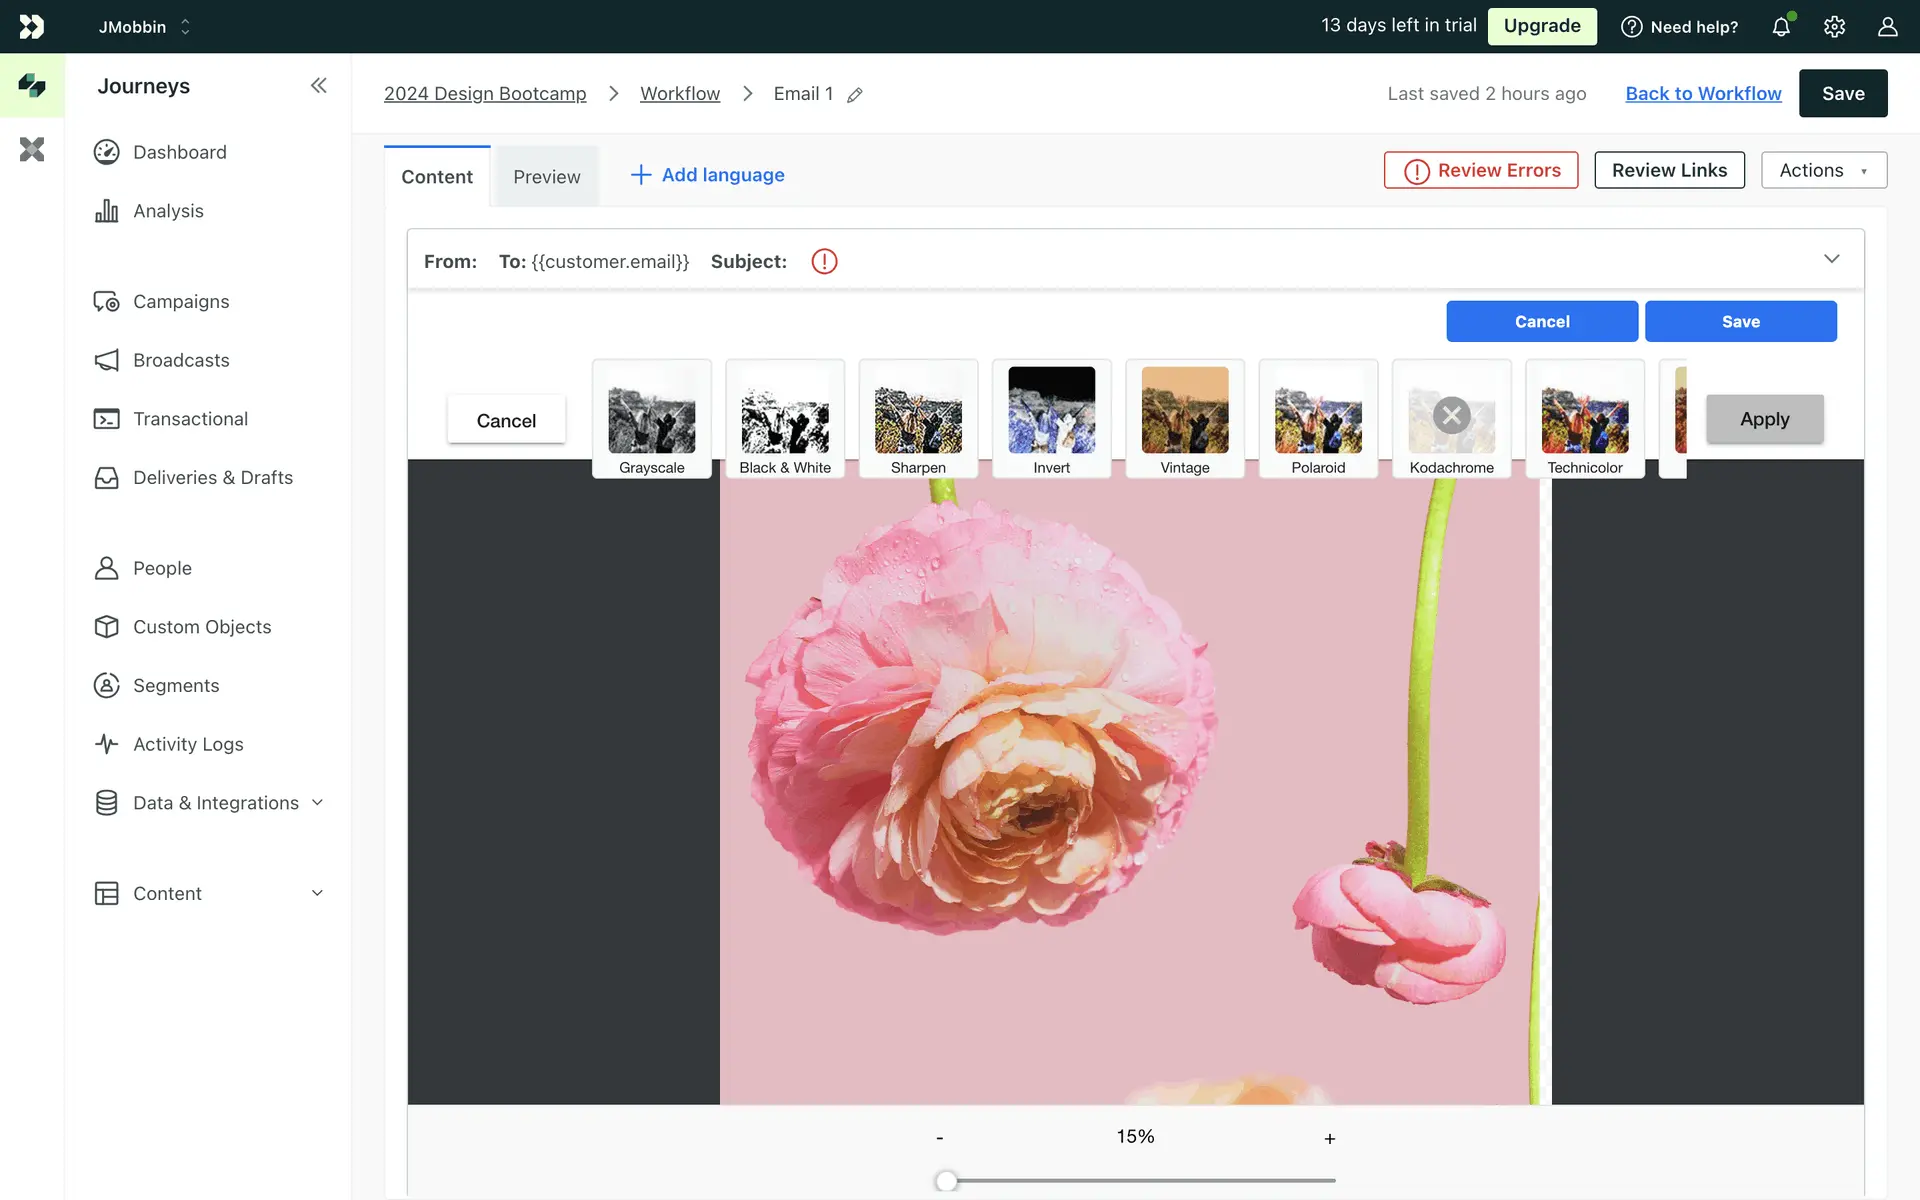This screenshot has height=1200, width=1920.
Task: Open Activity Logs in sidebar
Action: pyautogui.click(x=188, y=744)
